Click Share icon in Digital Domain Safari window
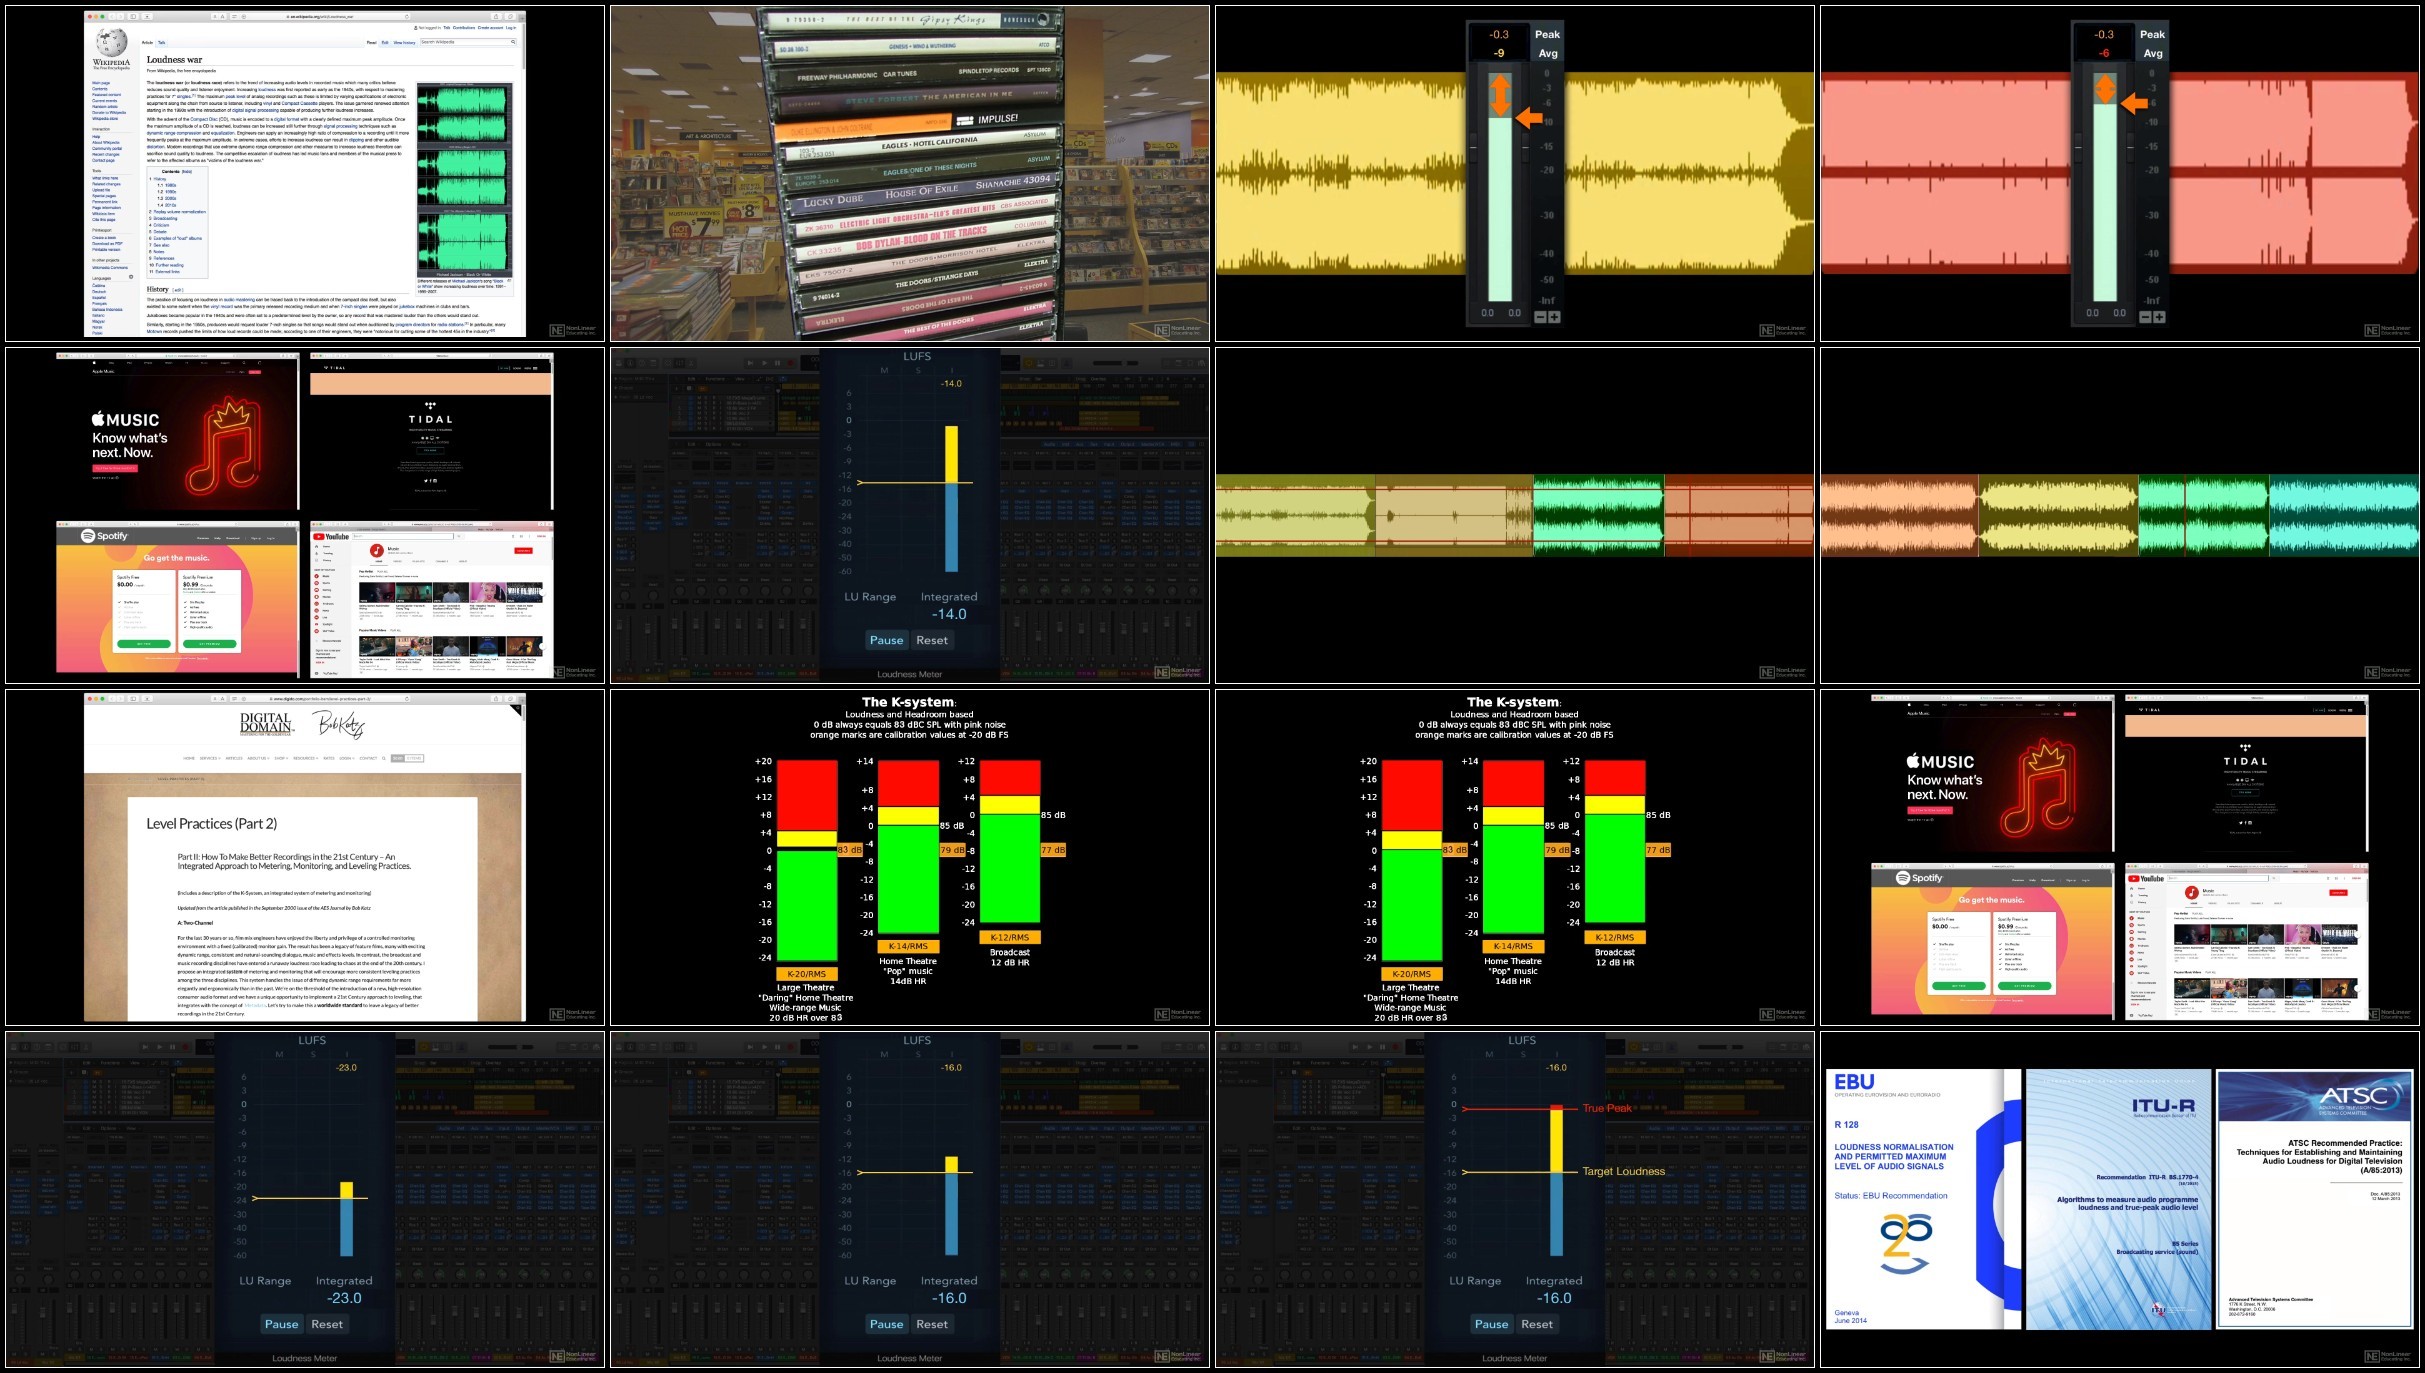The width and height of the screenshot is (2425, 1373). (x=496, y=699)
